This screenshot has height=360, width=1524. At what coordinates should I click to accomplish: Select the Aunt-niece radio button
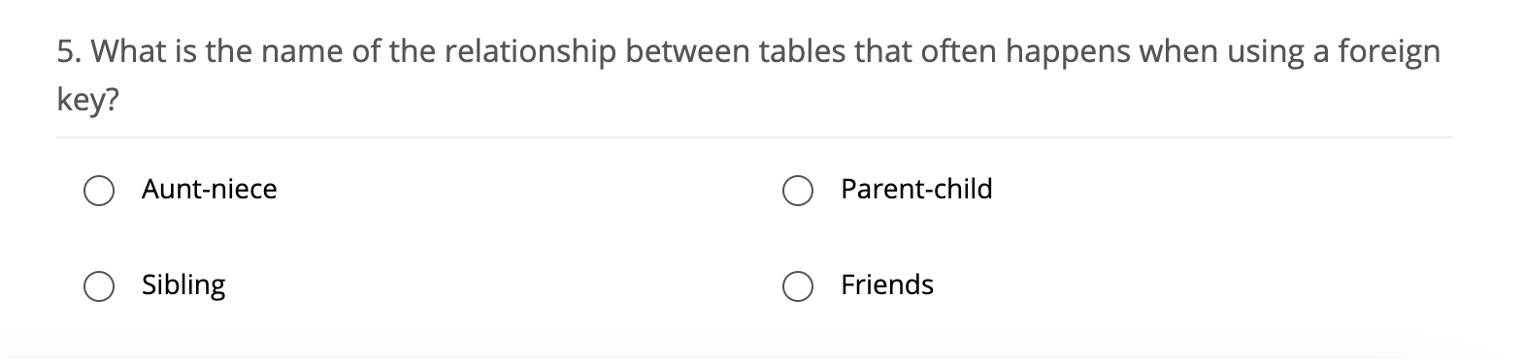(x=98, y=190)
